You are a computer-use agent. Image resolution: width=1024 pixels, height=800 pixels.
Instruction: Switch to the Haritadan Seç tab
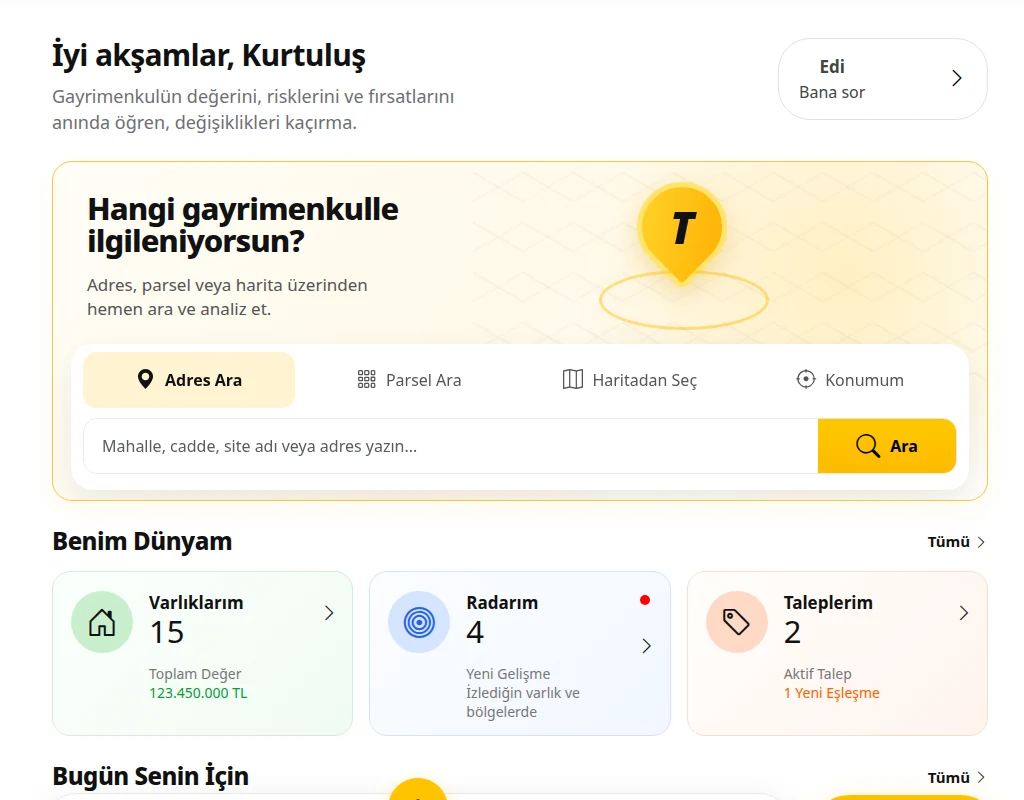[630, 380]
